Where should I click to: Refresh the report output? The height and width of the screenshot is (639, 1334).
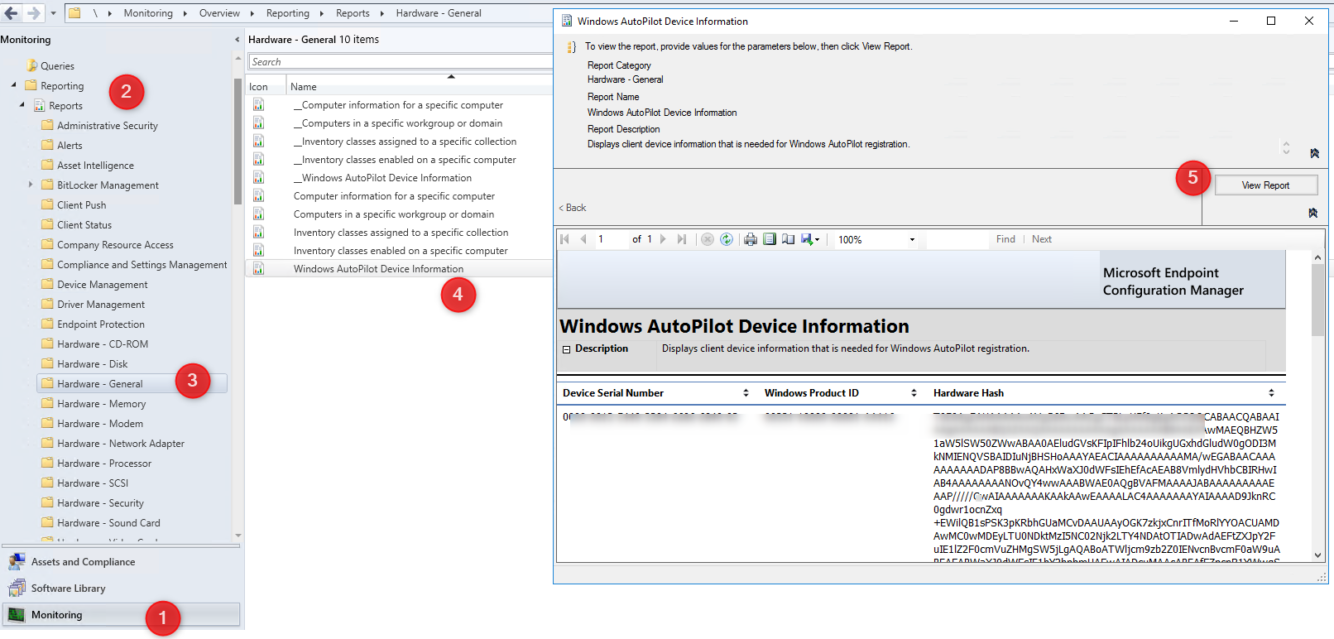(x=727, y=239)
